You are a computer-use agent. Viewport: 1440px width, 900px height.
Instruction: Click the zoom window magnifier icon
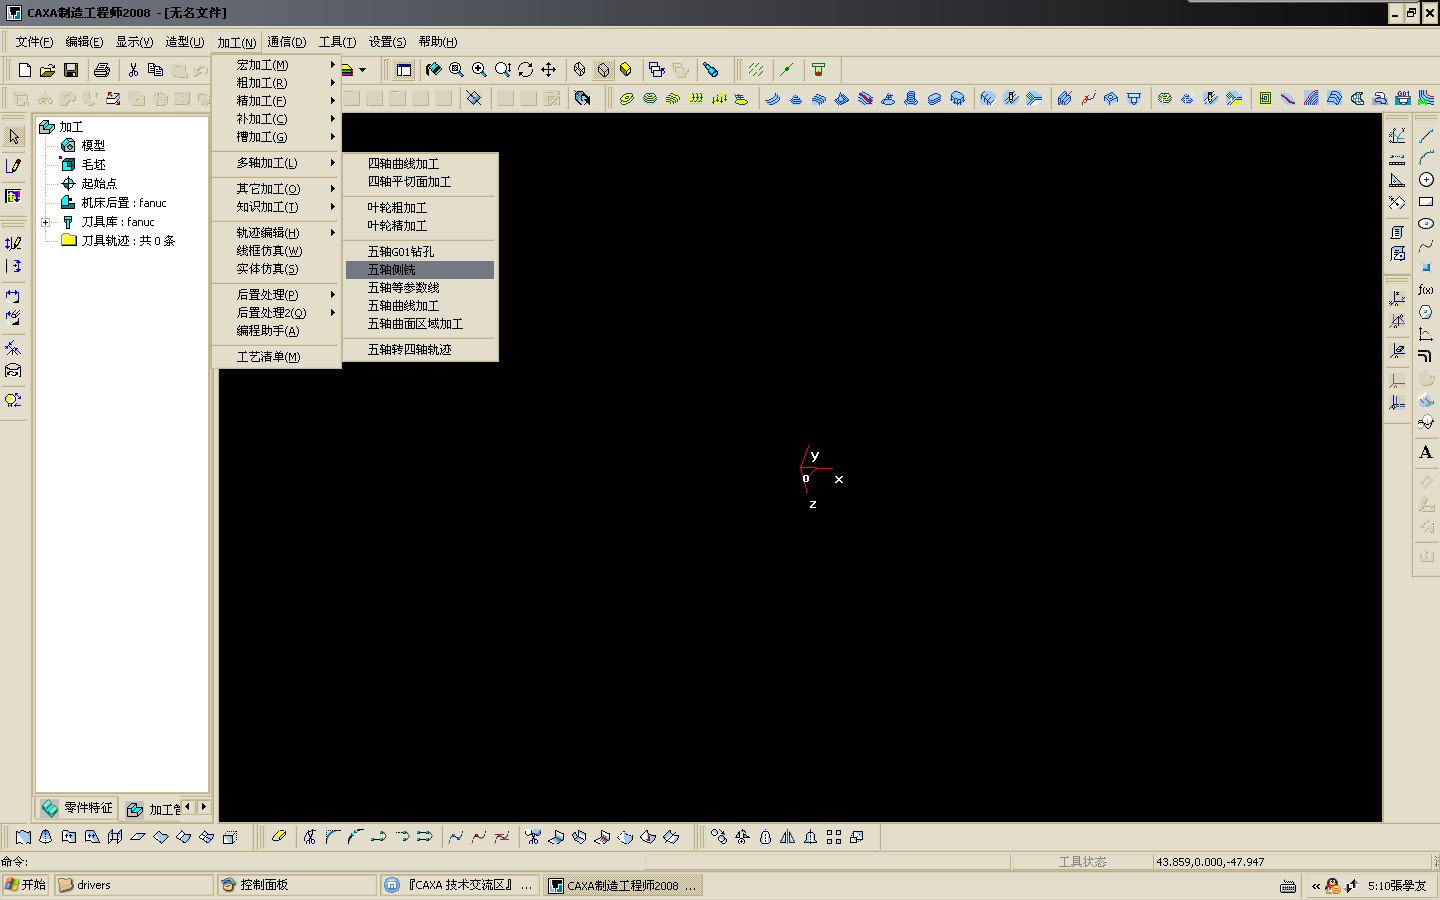pyautogui.click(x=456, y=70)
